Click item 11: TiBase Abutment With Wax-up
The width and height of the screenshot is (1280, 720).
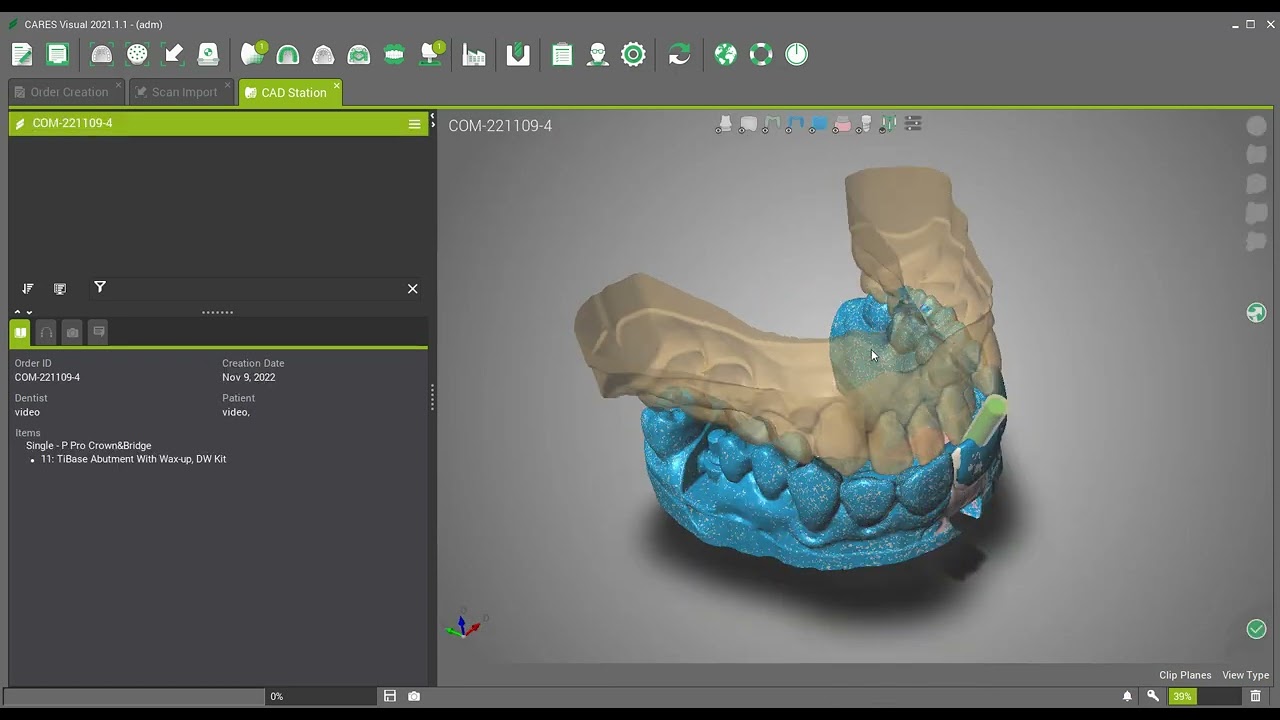tap(133, 459)
